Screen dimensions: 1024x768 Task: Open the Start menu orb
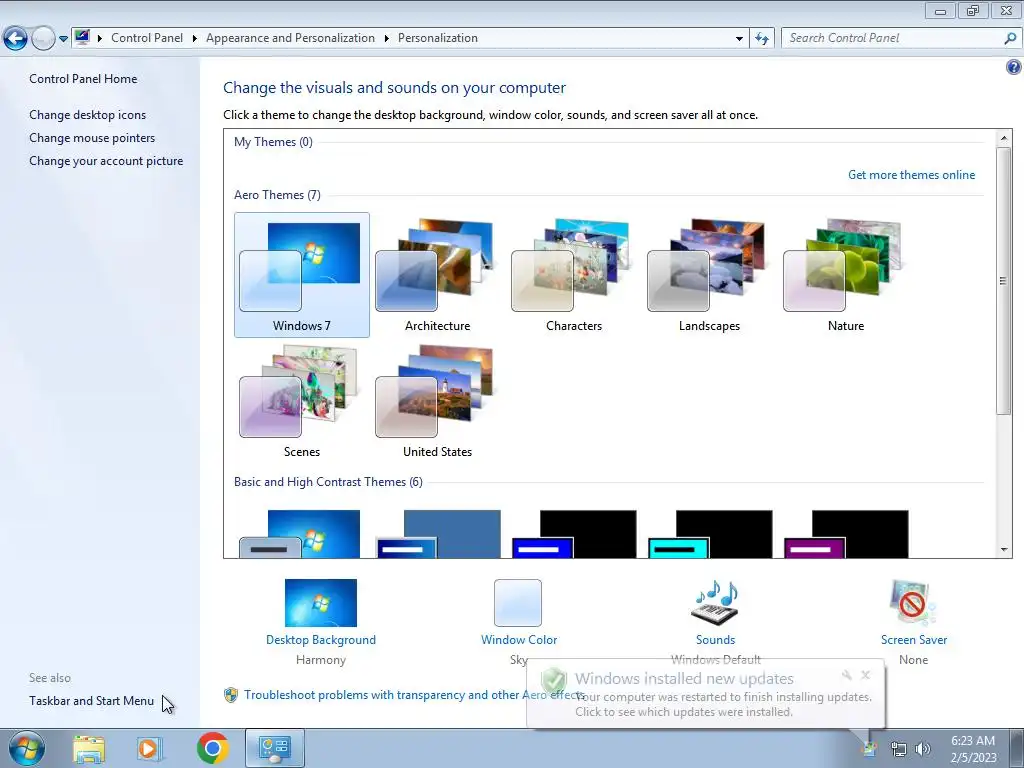tap(26, 748)
